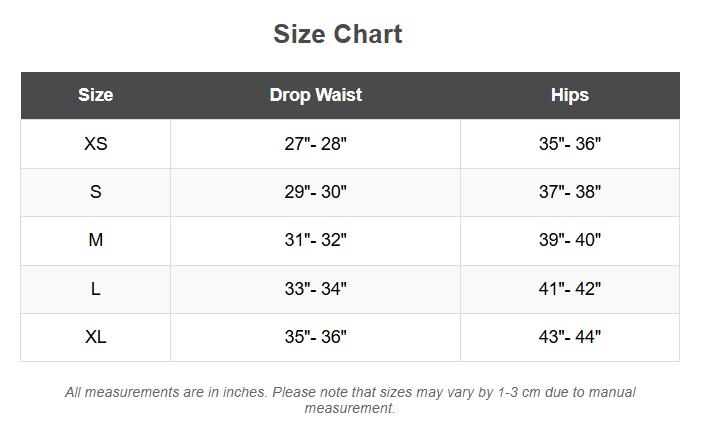Click the Hips column header
This screenshot has height=444, width=701.
pyautogui.click(x=570, y=96)
